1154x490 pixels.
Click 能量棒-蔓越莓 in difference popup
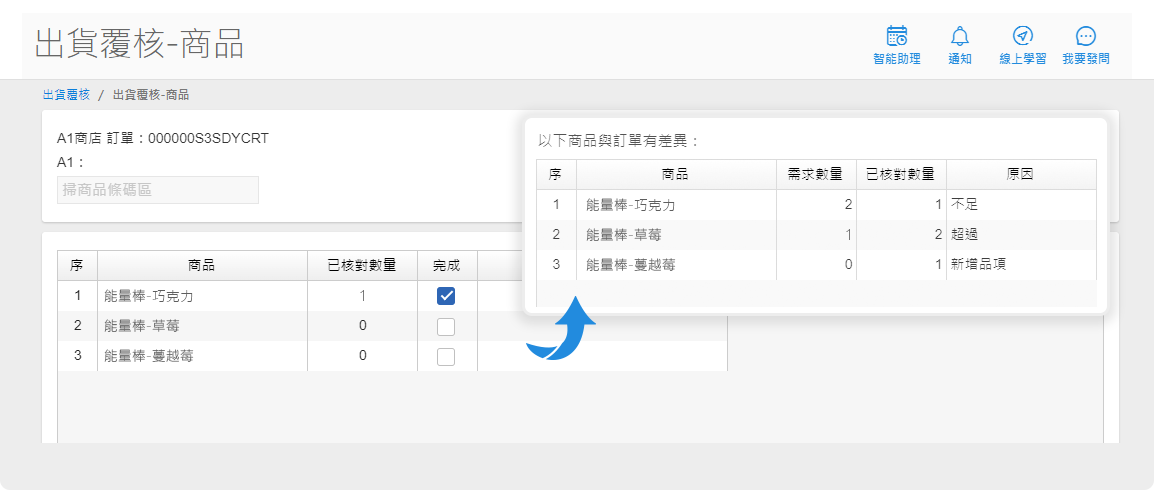pos(631,265)
